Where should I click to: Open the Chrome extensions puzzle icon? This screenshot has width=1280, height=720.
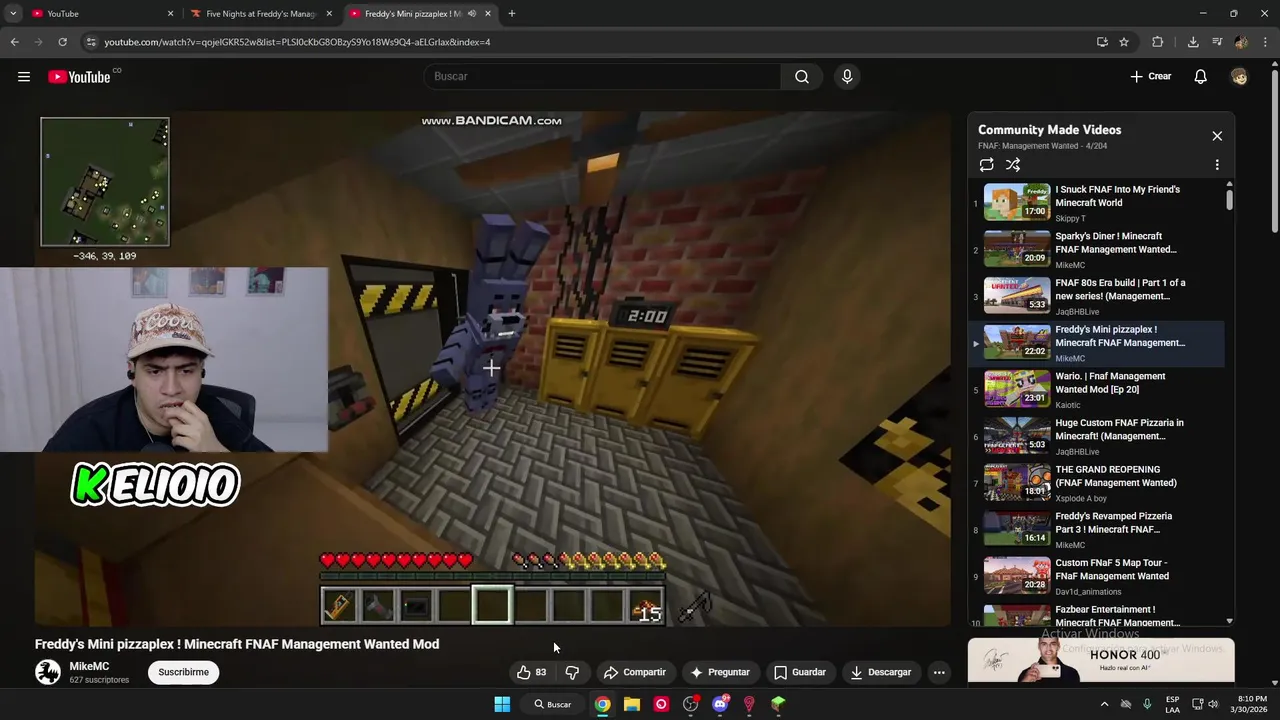(1158, 42)
